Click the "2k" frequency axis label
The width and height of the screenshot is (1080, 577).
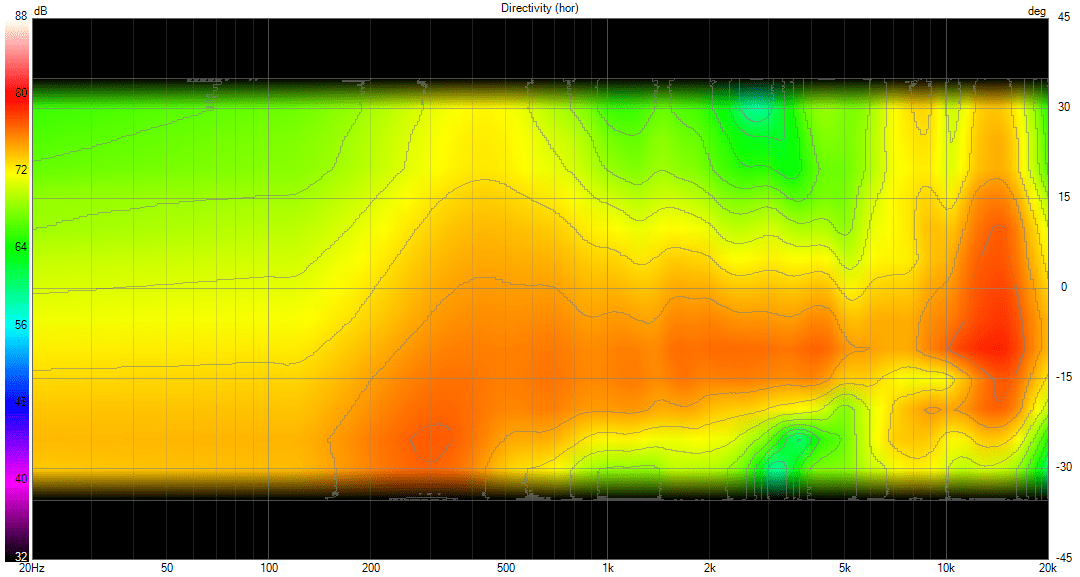709,568
